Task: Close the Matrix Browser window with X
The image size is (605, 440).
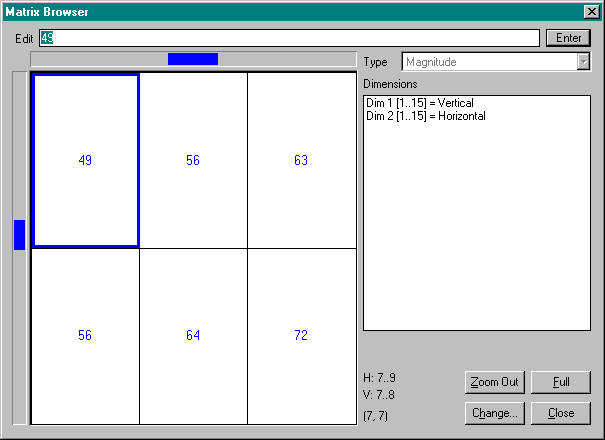Action: point(591,12)
